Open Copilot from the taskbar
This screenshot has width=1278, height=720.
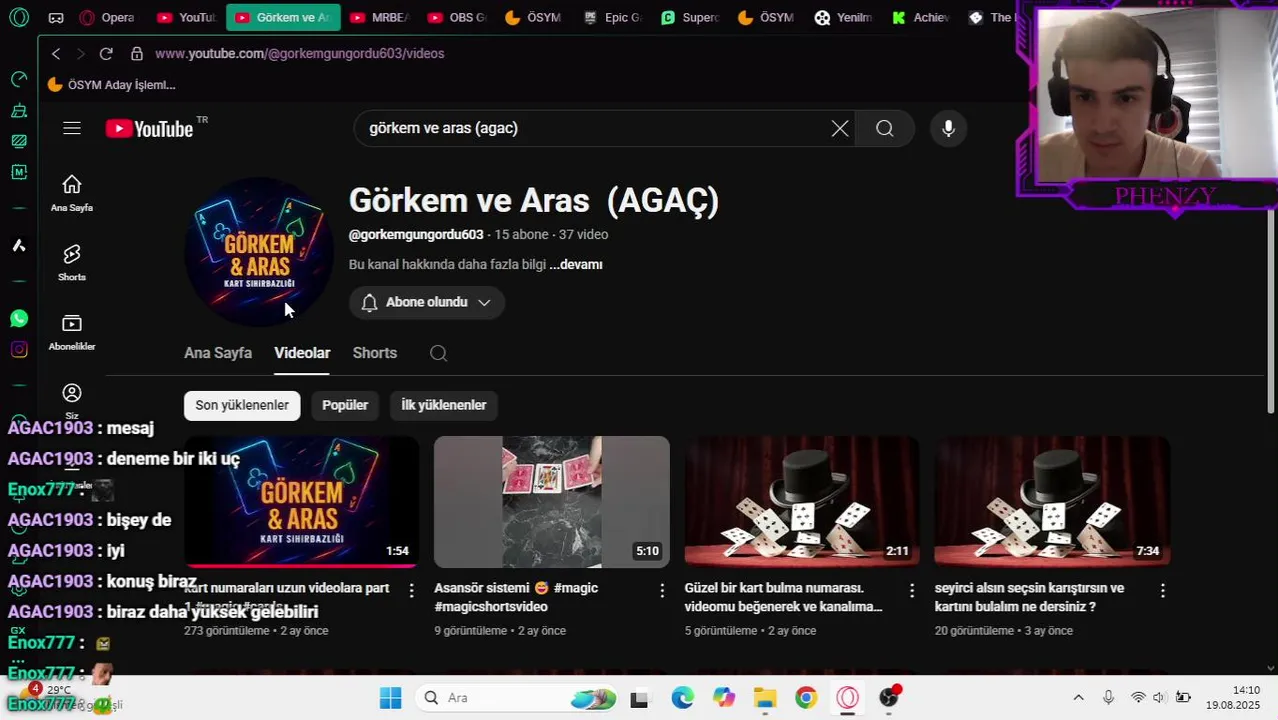pos(723,697)
